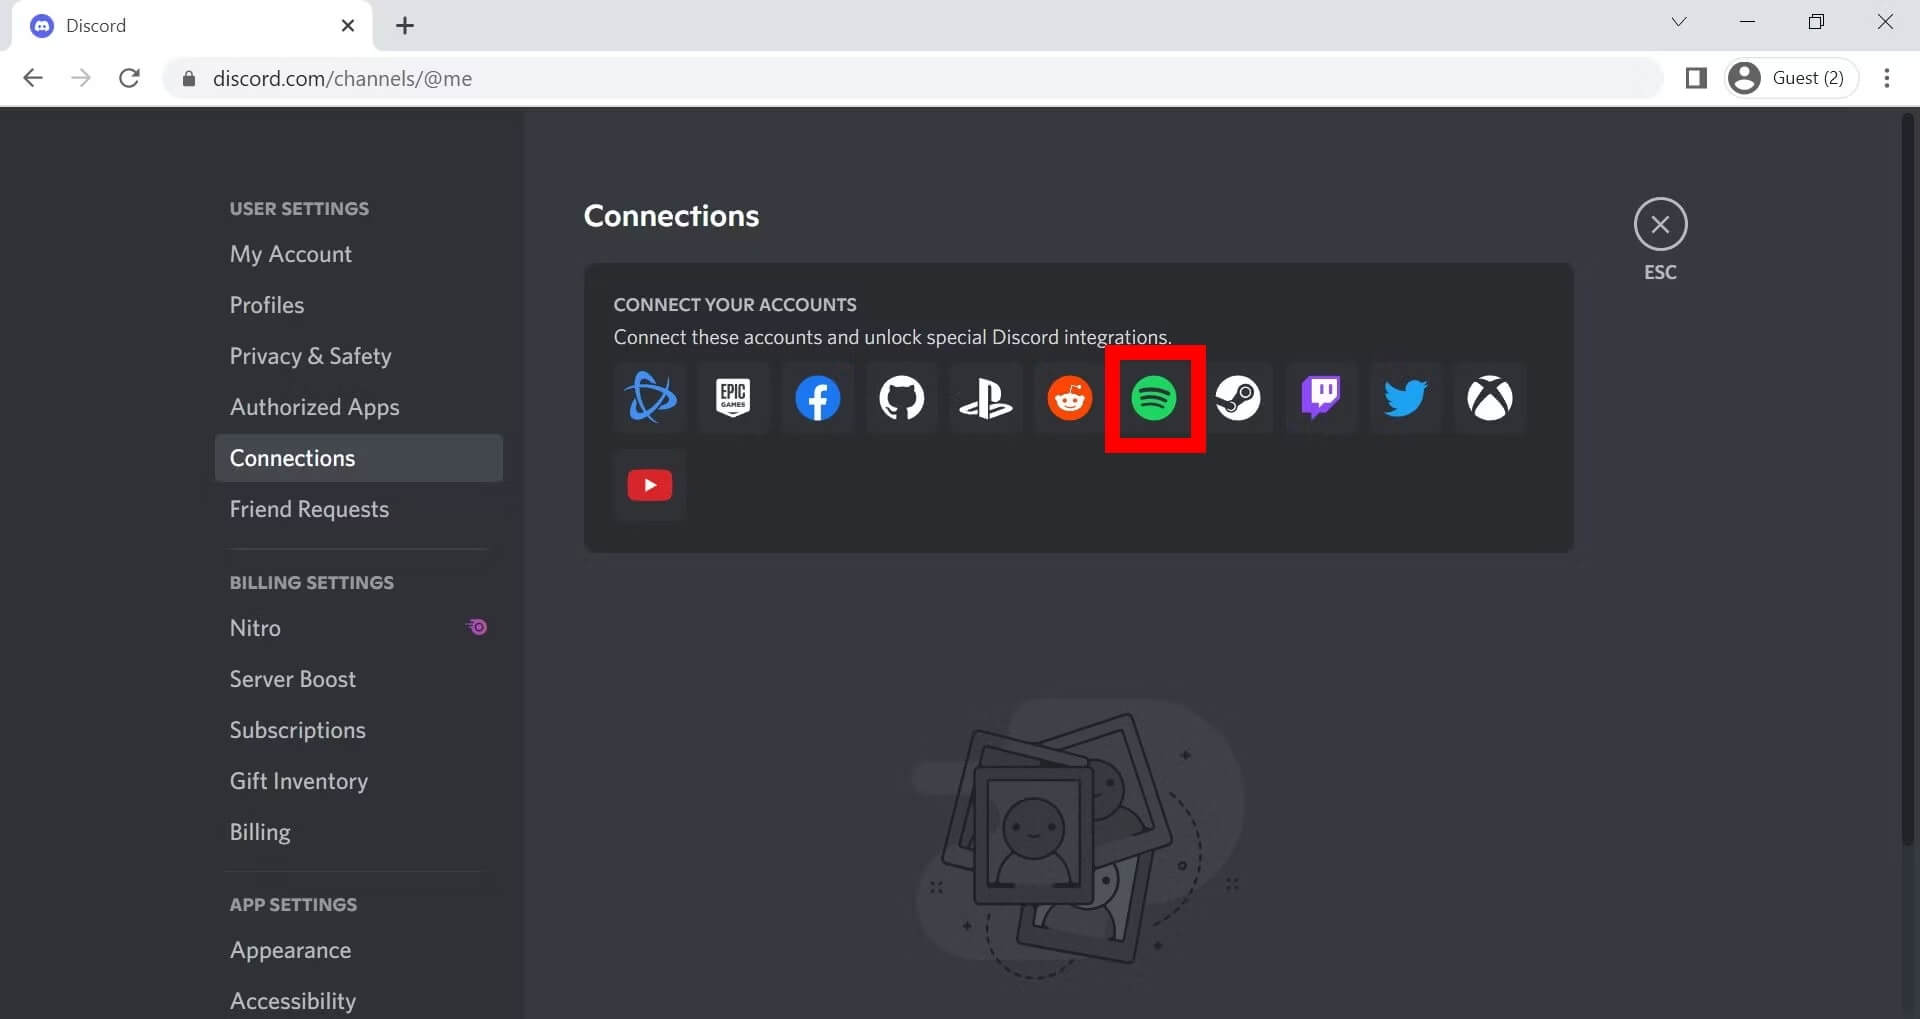Connect your GitHub account
Screen dimensions: 1920x1019
coord(901,398)
